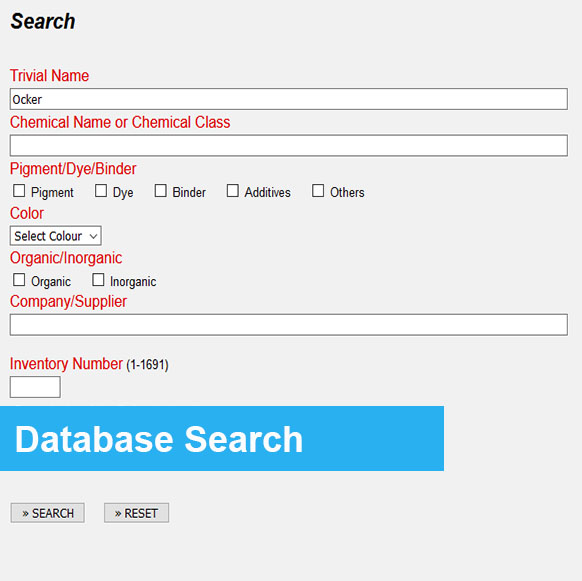Tick the Pigment checkbox
582x581 pixels.
(x=19, y=191)
